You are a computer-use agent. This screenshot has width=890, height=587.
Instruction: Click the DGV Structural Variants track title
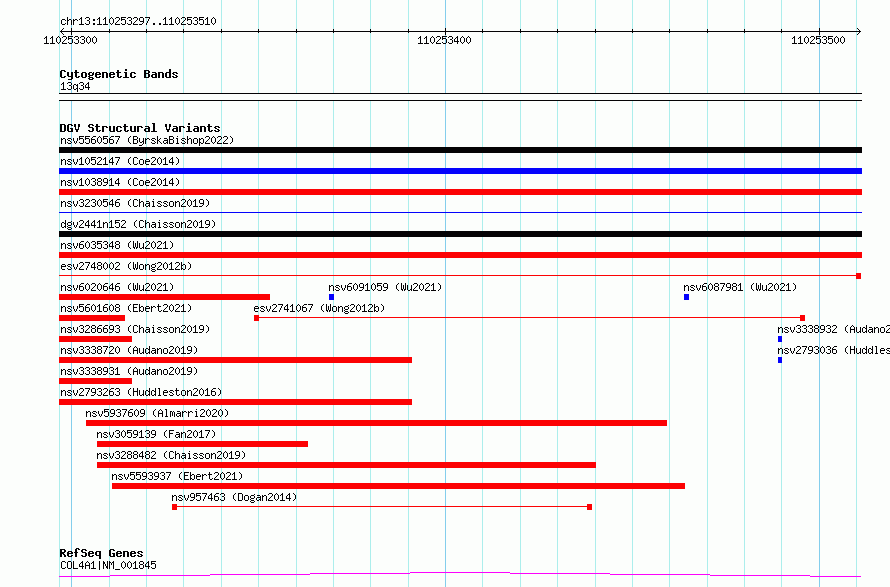click(140, 128)
